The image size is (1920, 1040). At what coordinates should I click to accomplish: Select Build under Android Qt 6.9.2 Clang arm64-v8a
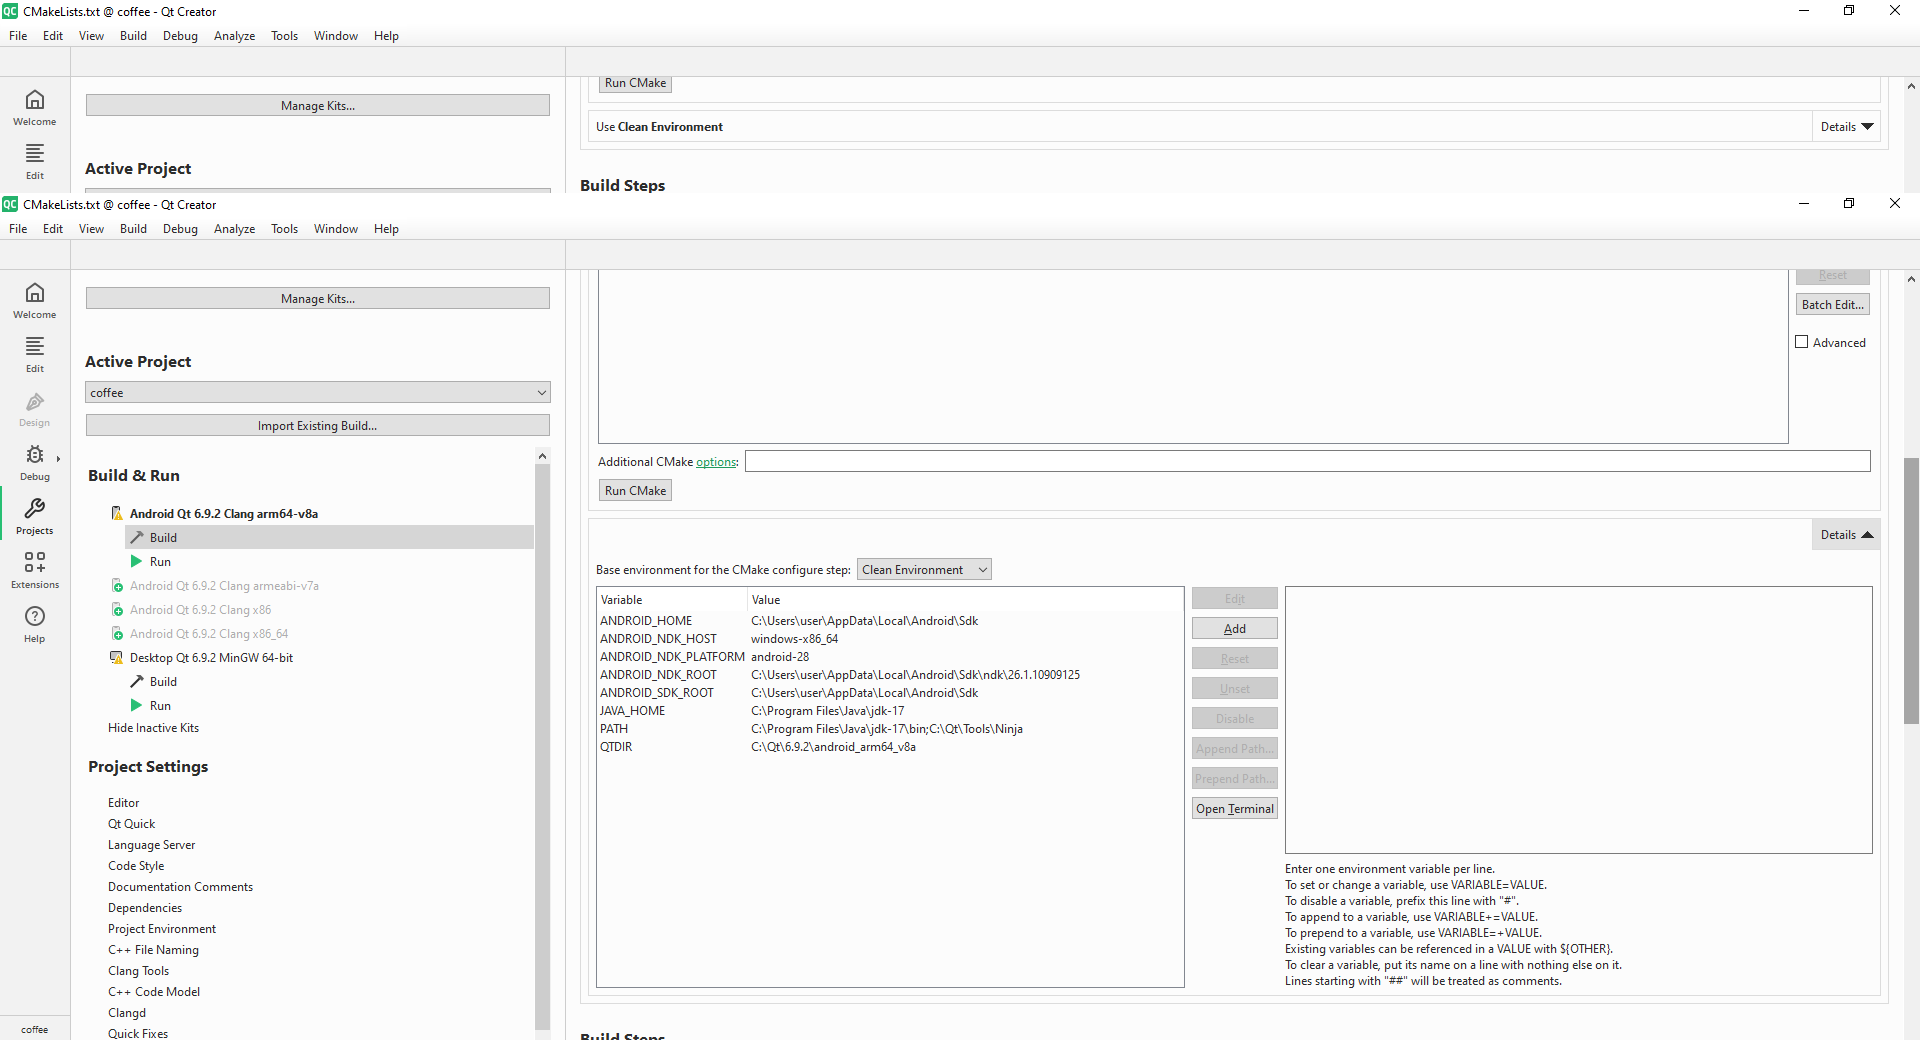(329, 537)
